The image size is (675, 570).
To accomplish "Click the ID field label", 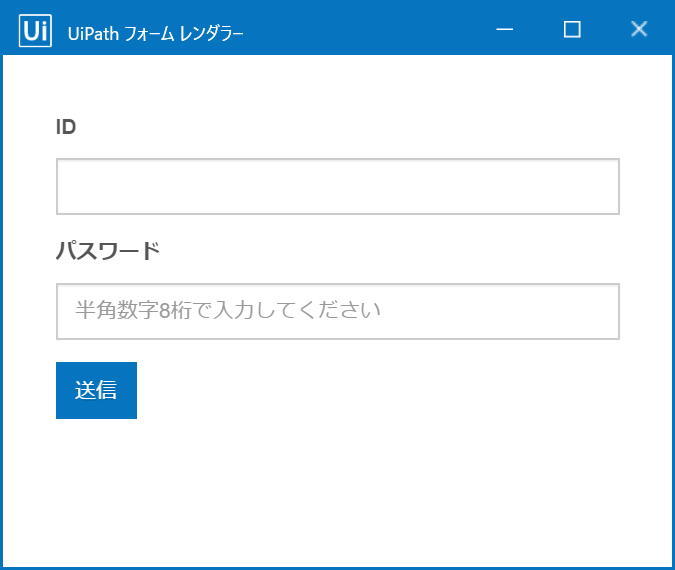I will (66, 127).
